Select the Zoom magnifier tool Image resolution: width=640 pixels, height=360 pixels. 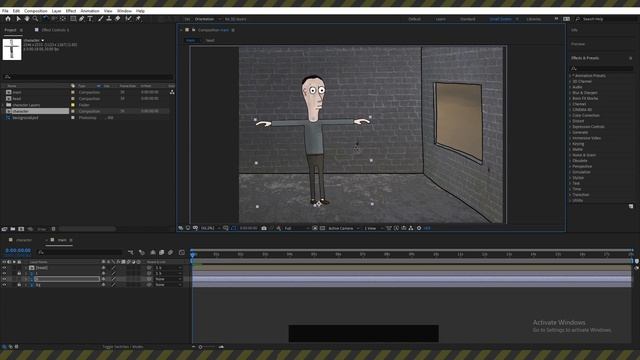click(x=36, y=19)
